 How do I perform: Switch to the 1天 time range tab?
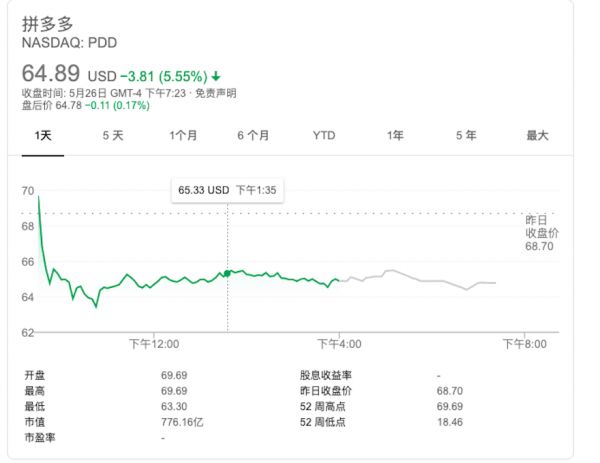(x=43, y=135)
